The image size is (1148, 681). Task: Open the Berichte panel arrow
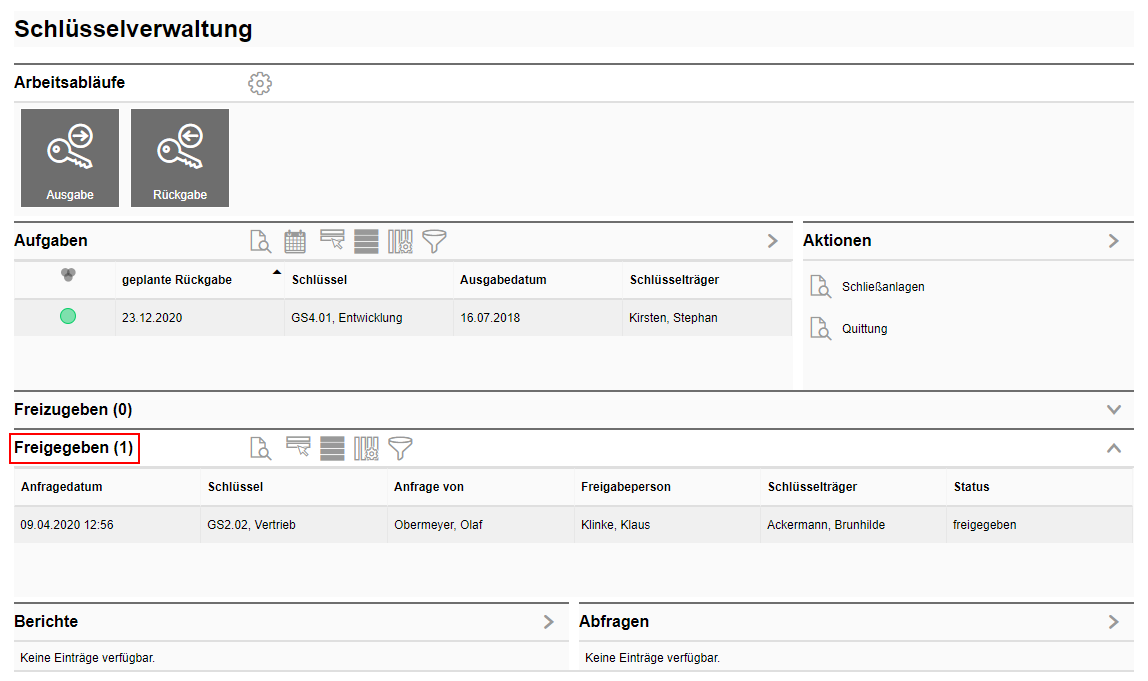click(x=548, y=622)
